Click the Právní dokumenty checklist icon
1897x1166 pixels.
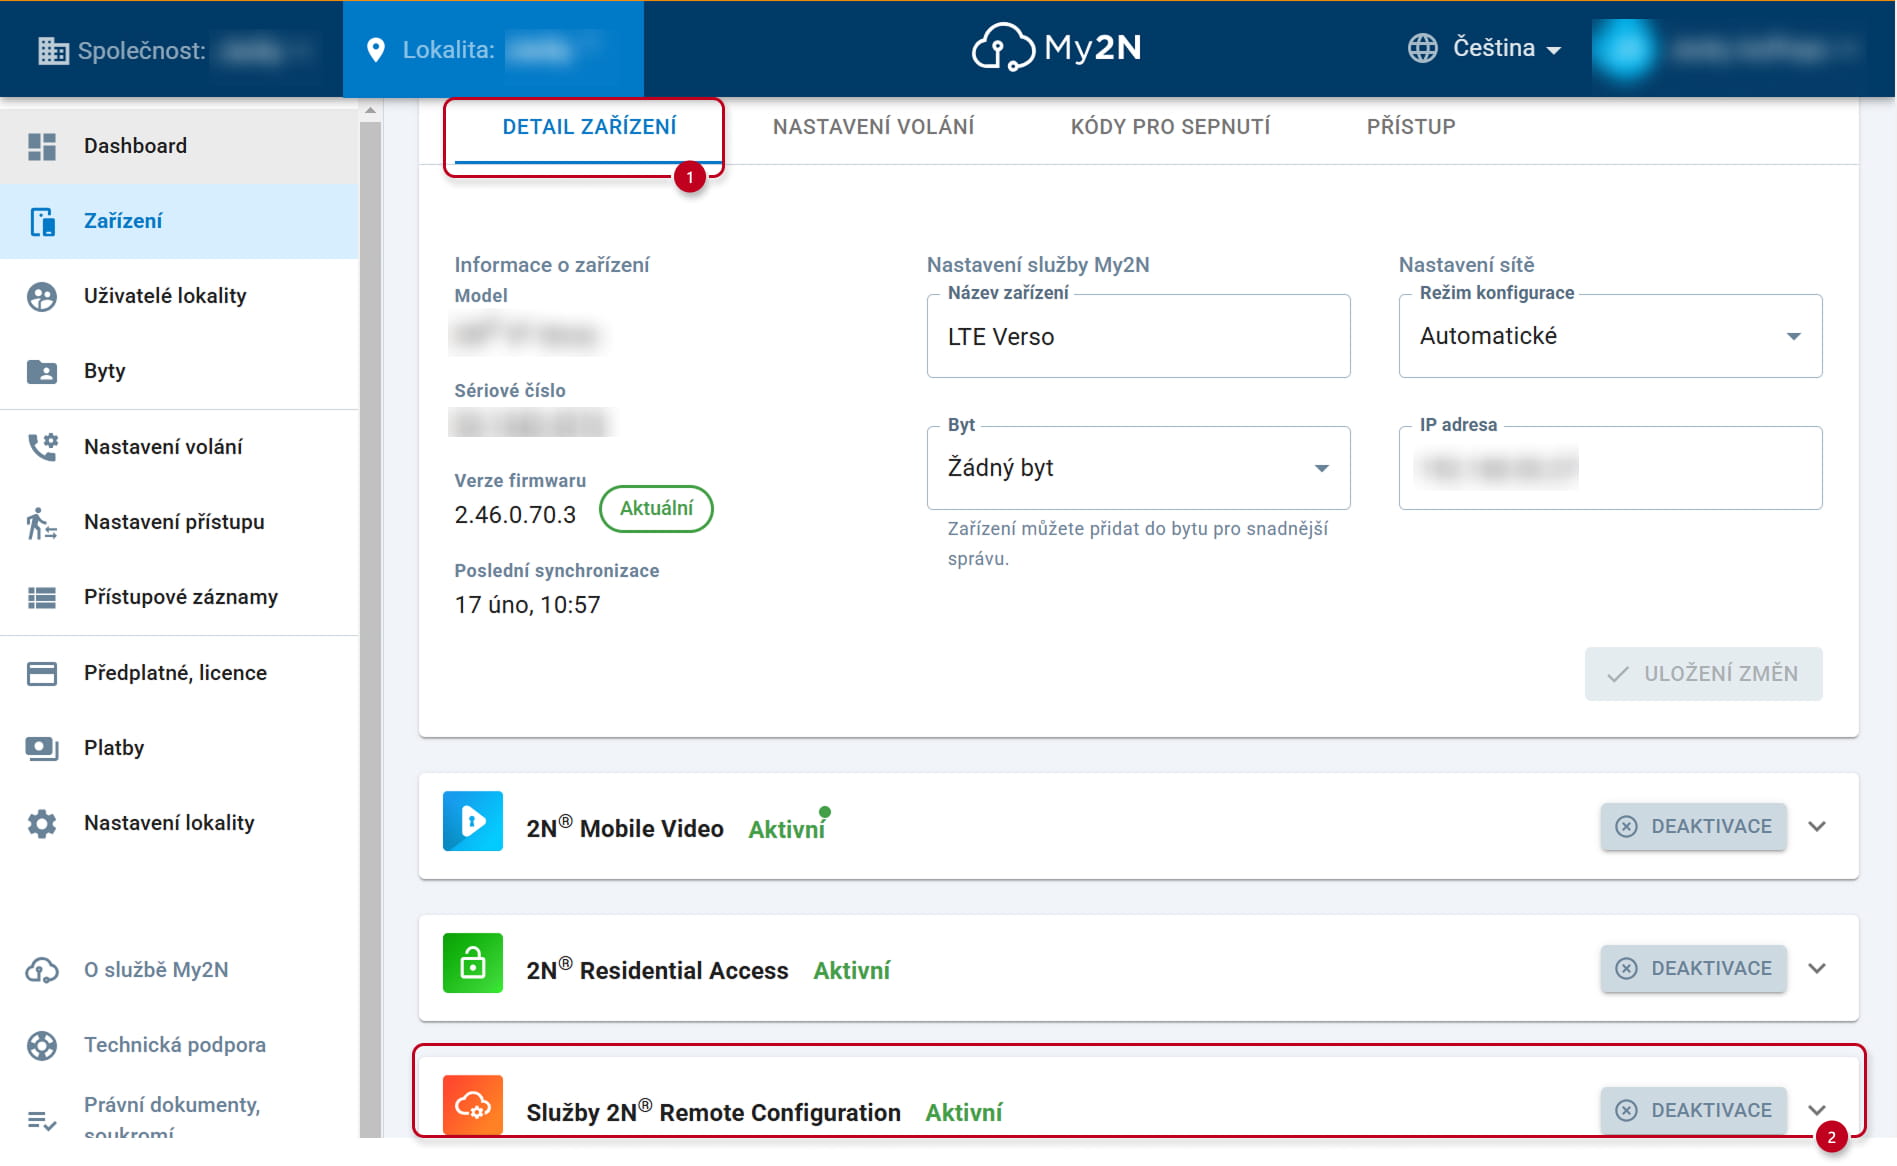42,1120
